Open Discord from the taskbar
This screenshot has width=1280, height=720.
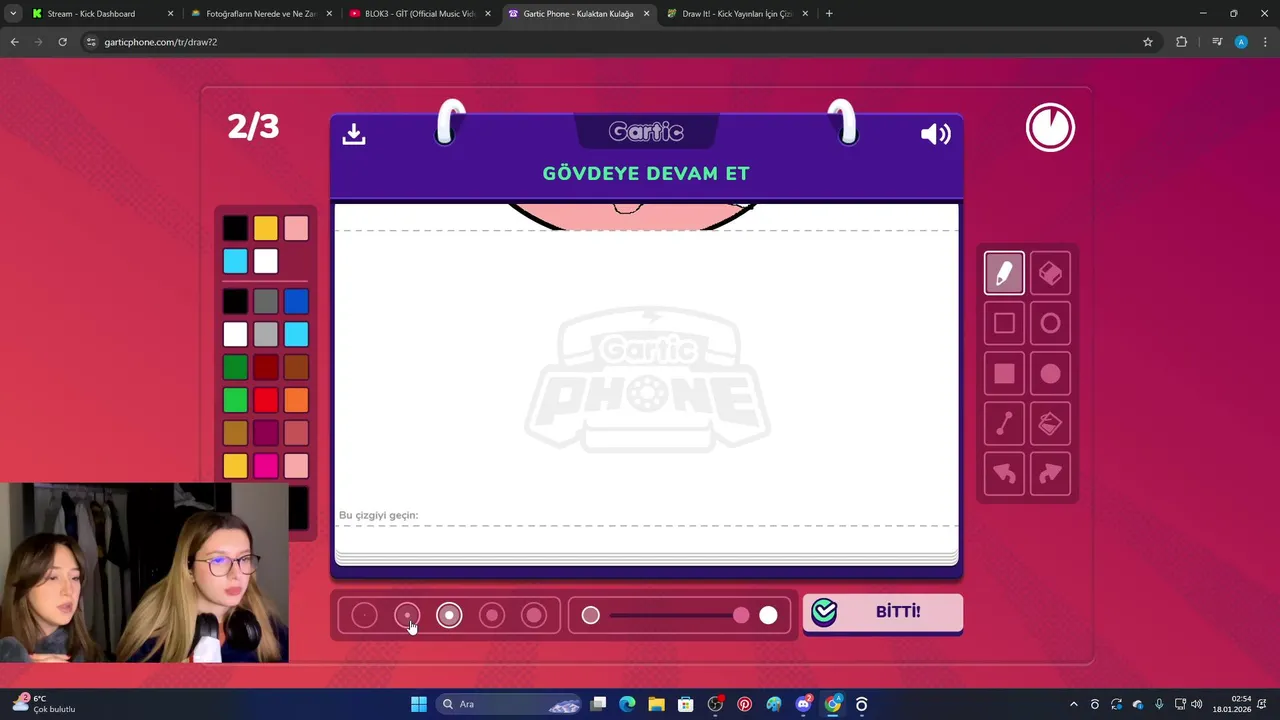(x=803, y=704)
